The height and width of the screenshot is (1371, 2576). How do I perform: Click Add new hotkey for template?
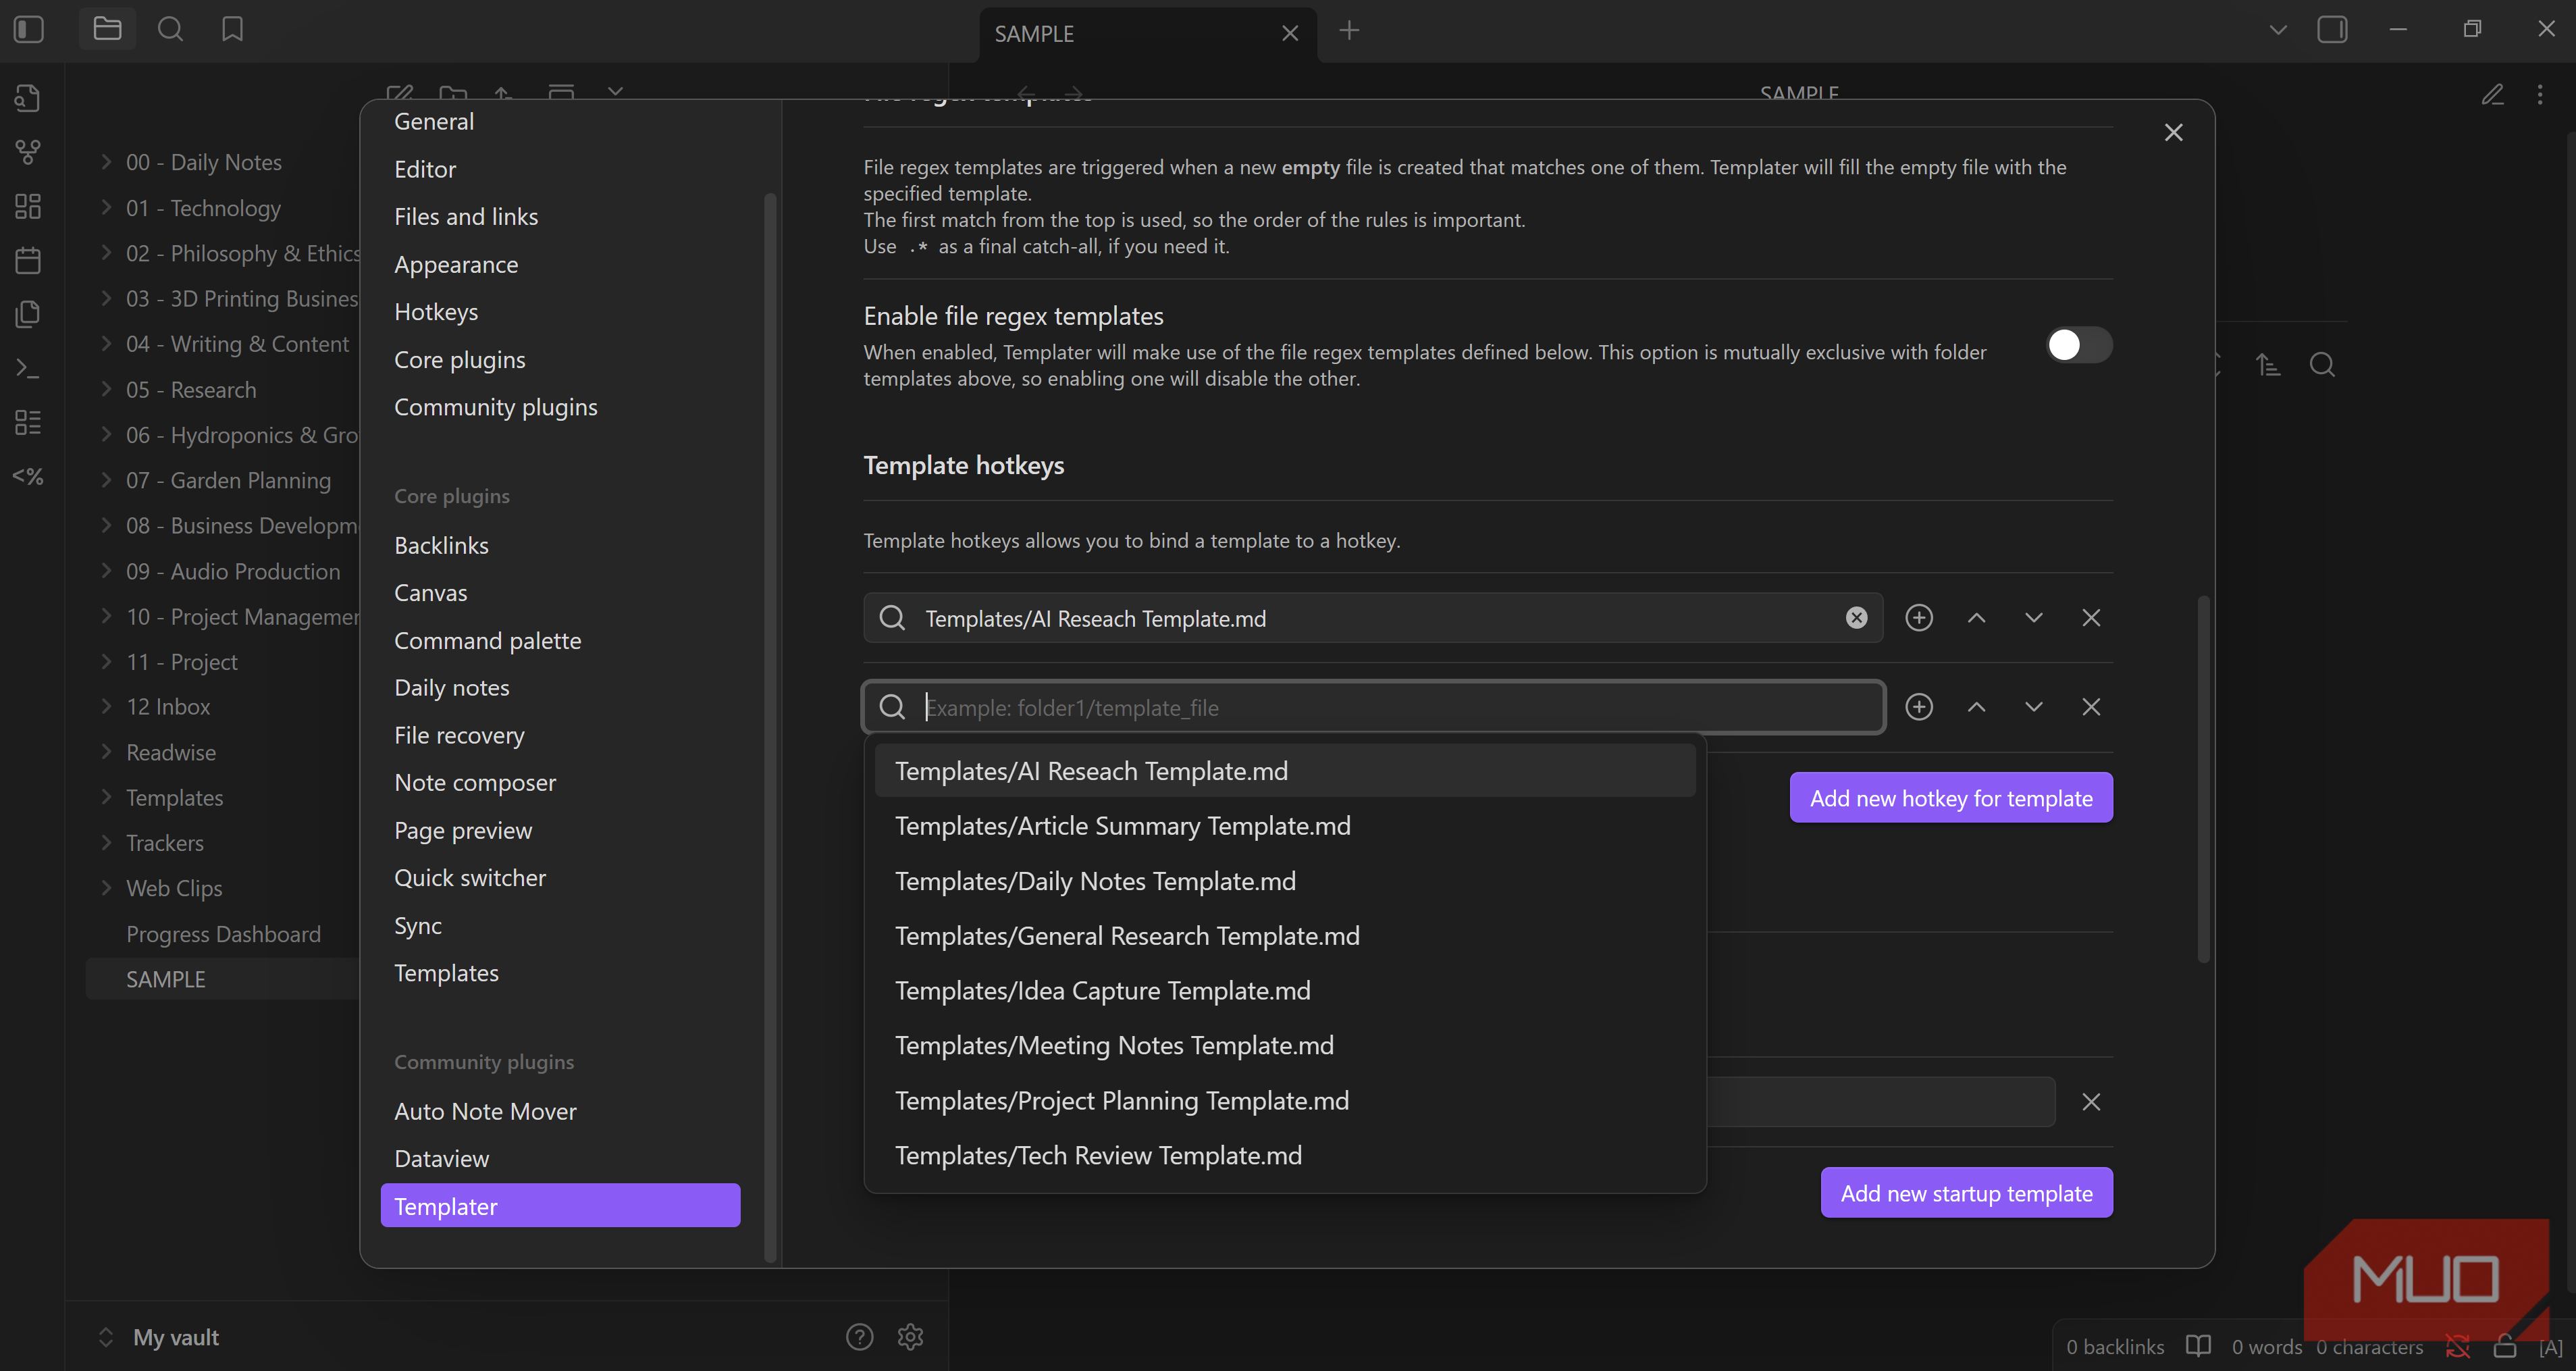tap(1950, 797)
